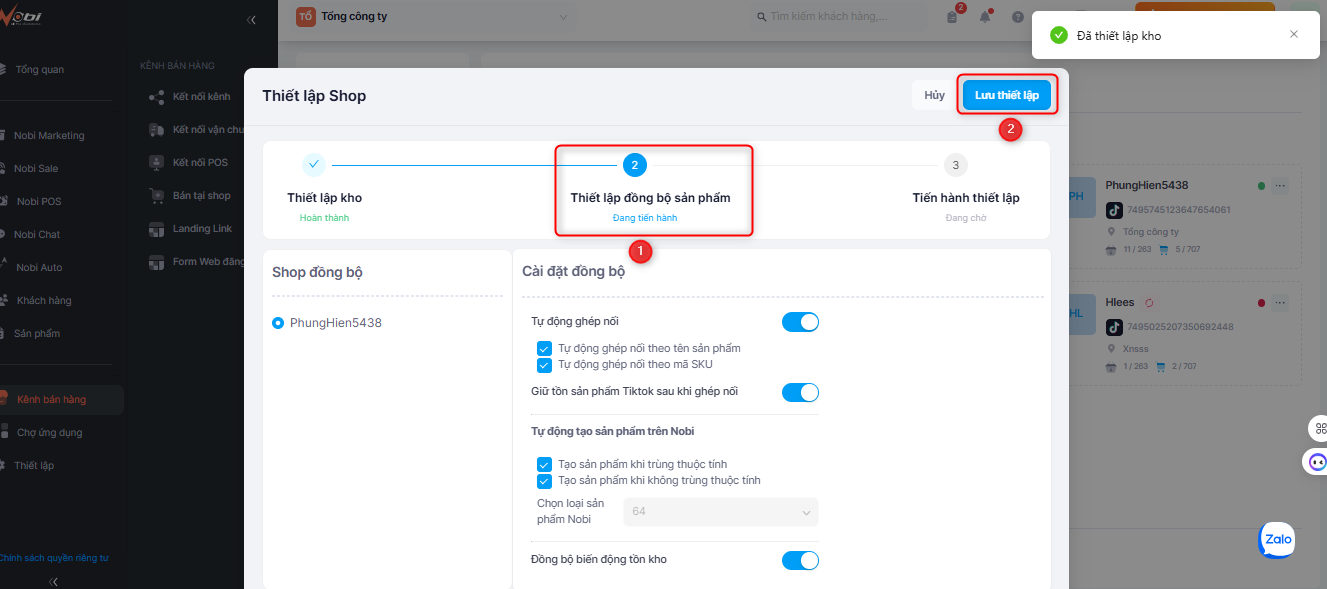
Task: Toggle Đồng bộ biến động tồn kho switch
Action: (x=800, y=560)
